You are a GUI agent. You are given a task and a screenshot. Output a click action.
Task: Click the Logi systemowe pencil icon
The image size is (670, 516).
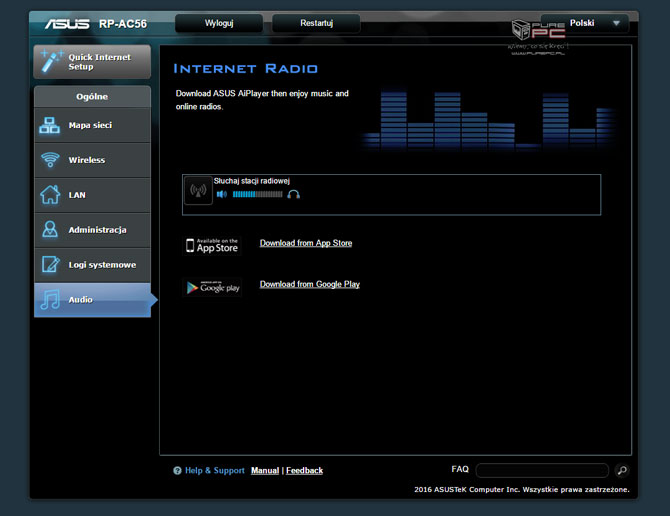[x=50, y=265]
